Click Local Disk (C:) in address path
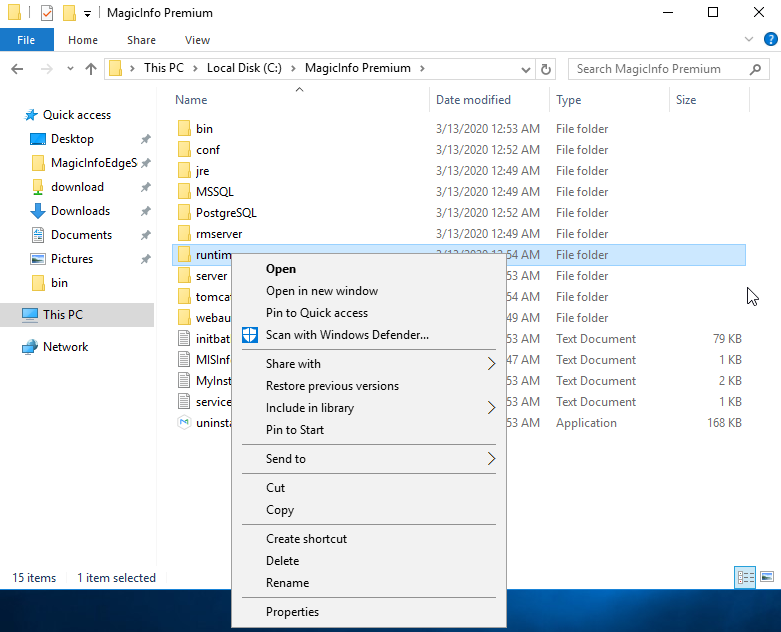 pos(244,68)
